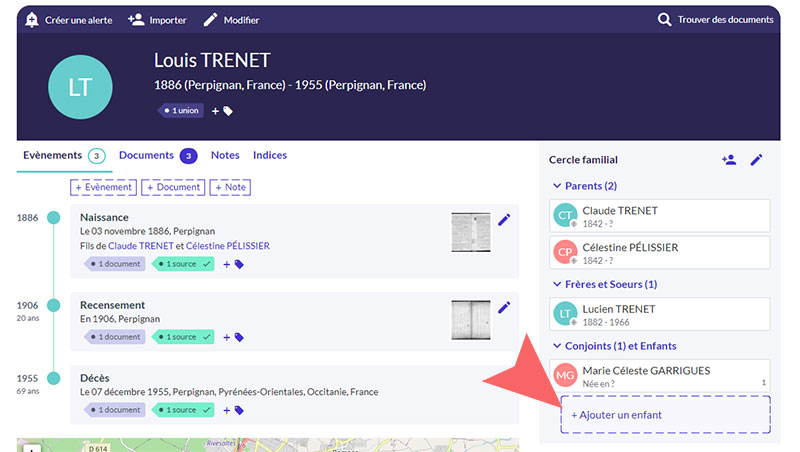Viewport: 800px width, 452px height.
Task: Add person to Cercle familial icon
Action: pyautogui.click(x=728, y=160)
